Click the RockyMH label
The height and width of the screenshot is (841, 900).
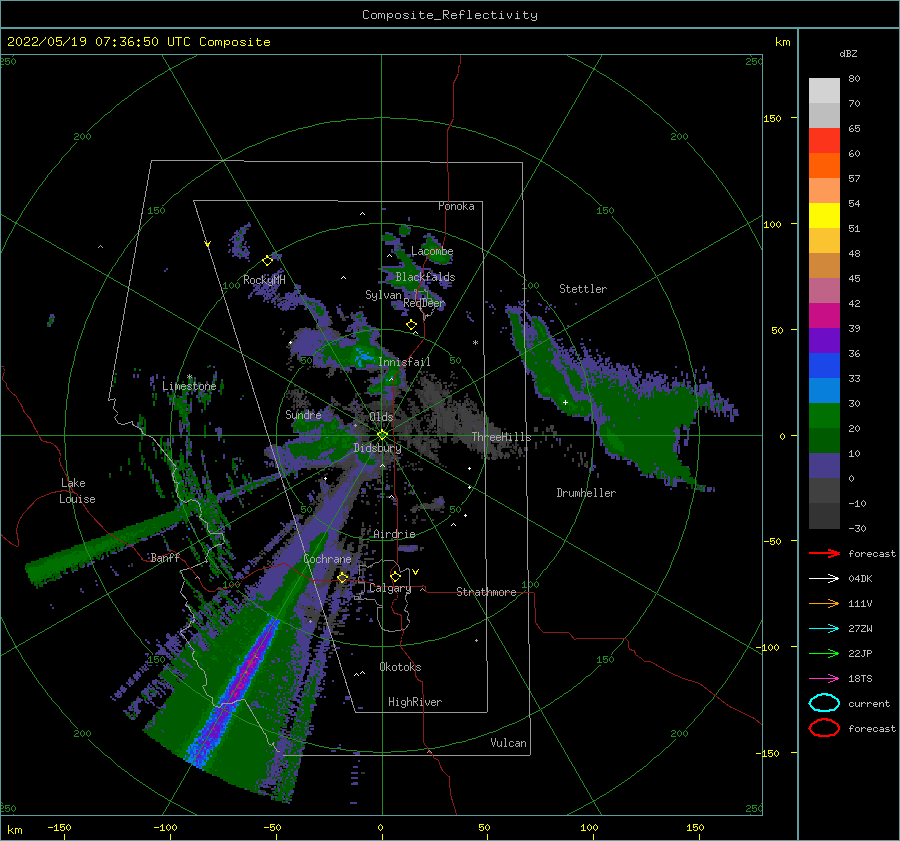264,280
